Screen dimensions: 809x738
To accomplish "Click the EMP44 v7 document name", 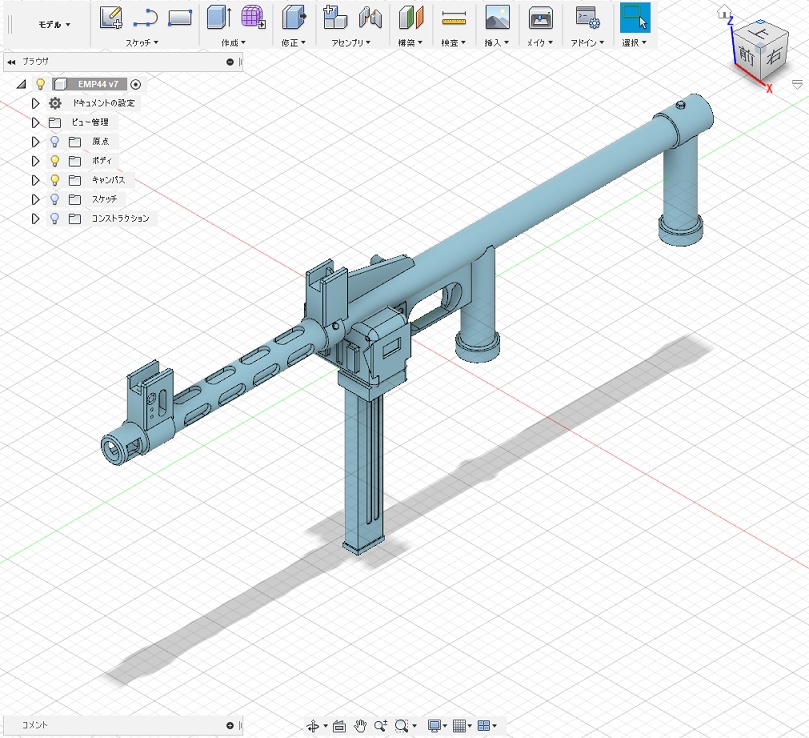I will (99, 85).
